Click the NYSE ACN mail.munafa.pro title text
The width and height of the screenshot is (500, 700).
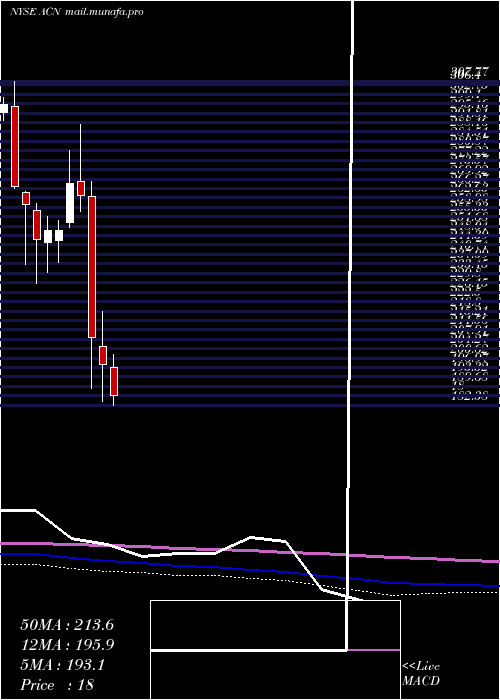pos(77,12)
